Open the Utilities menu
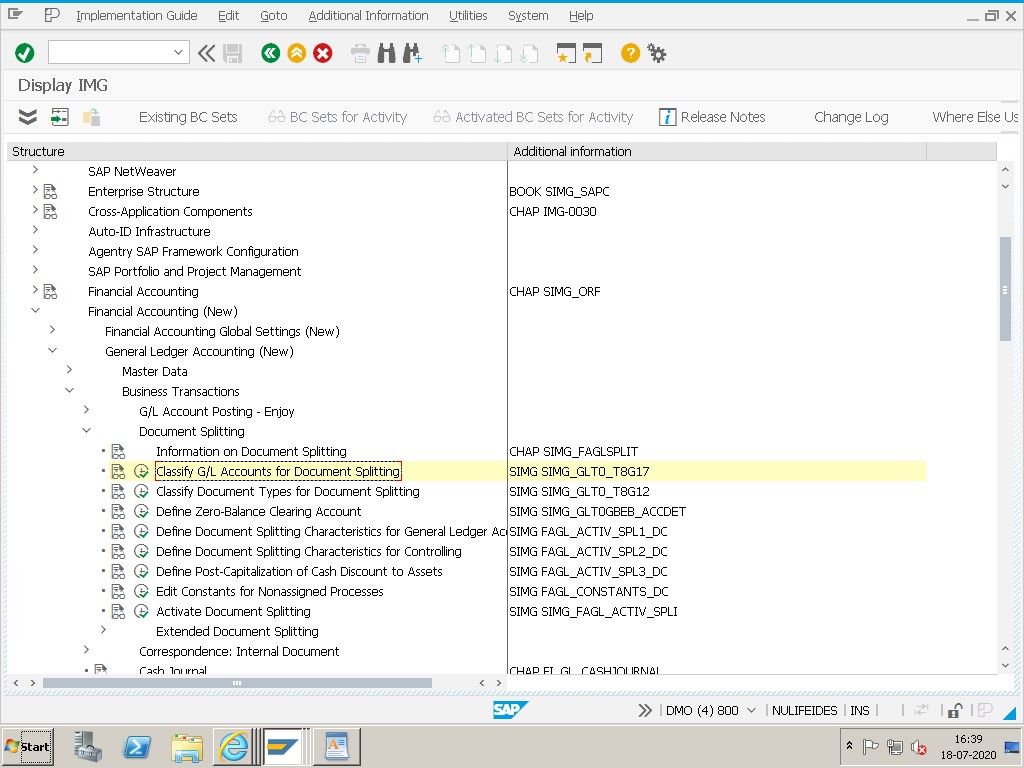Viewport: 1024px width, 768px height. point(468,16)
